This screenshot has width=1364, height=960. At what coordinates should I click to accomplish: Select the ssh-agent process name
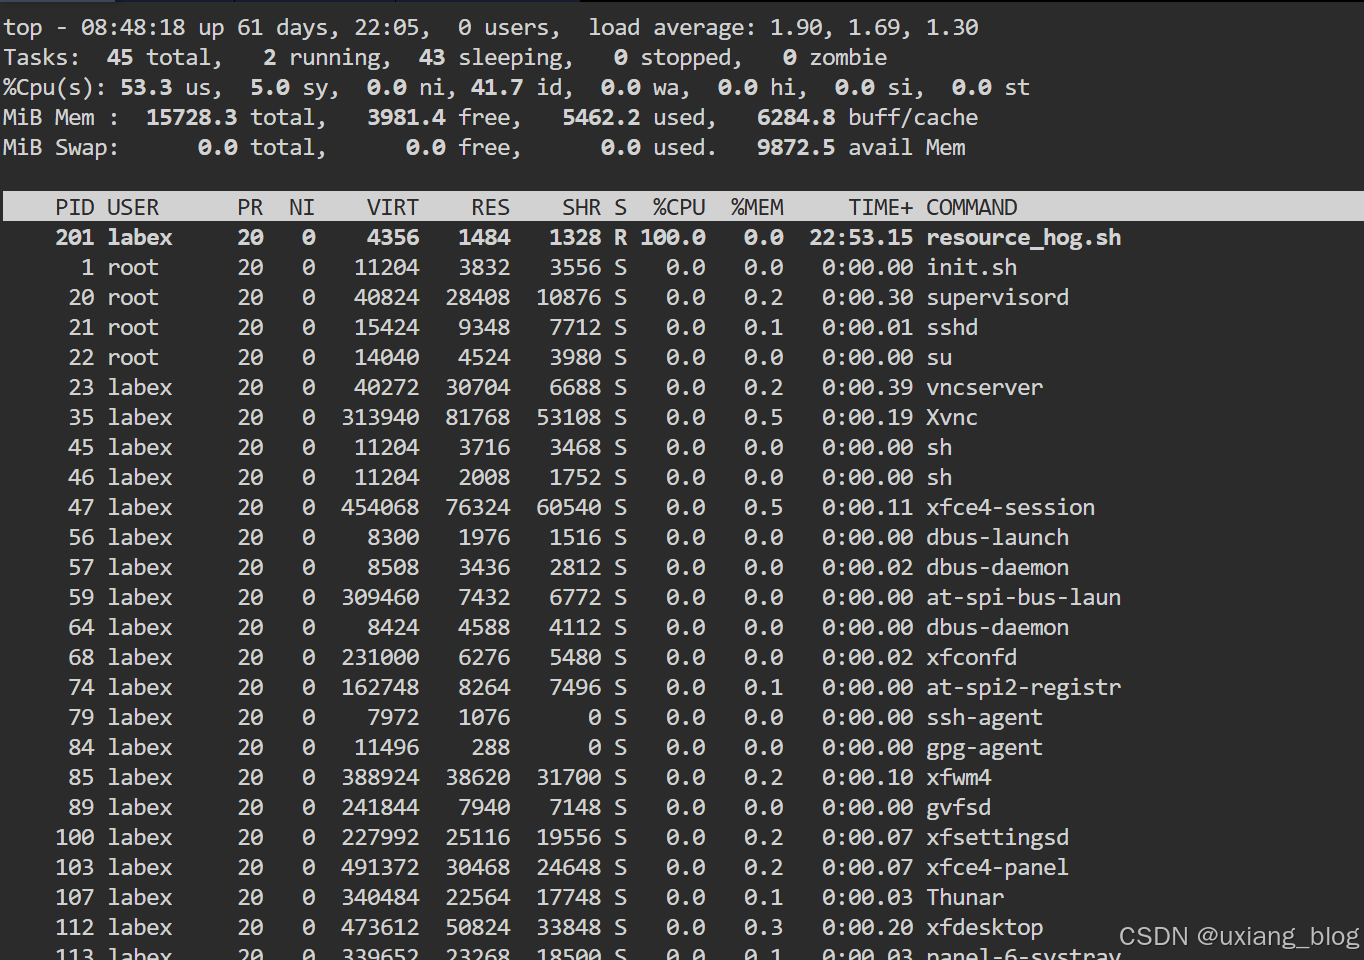tap(985, 718)
